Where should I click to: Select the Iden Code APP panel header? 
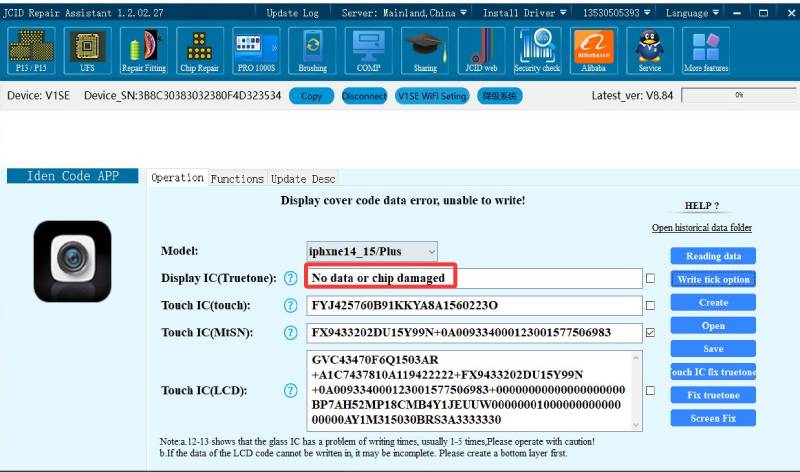[72, 176]
